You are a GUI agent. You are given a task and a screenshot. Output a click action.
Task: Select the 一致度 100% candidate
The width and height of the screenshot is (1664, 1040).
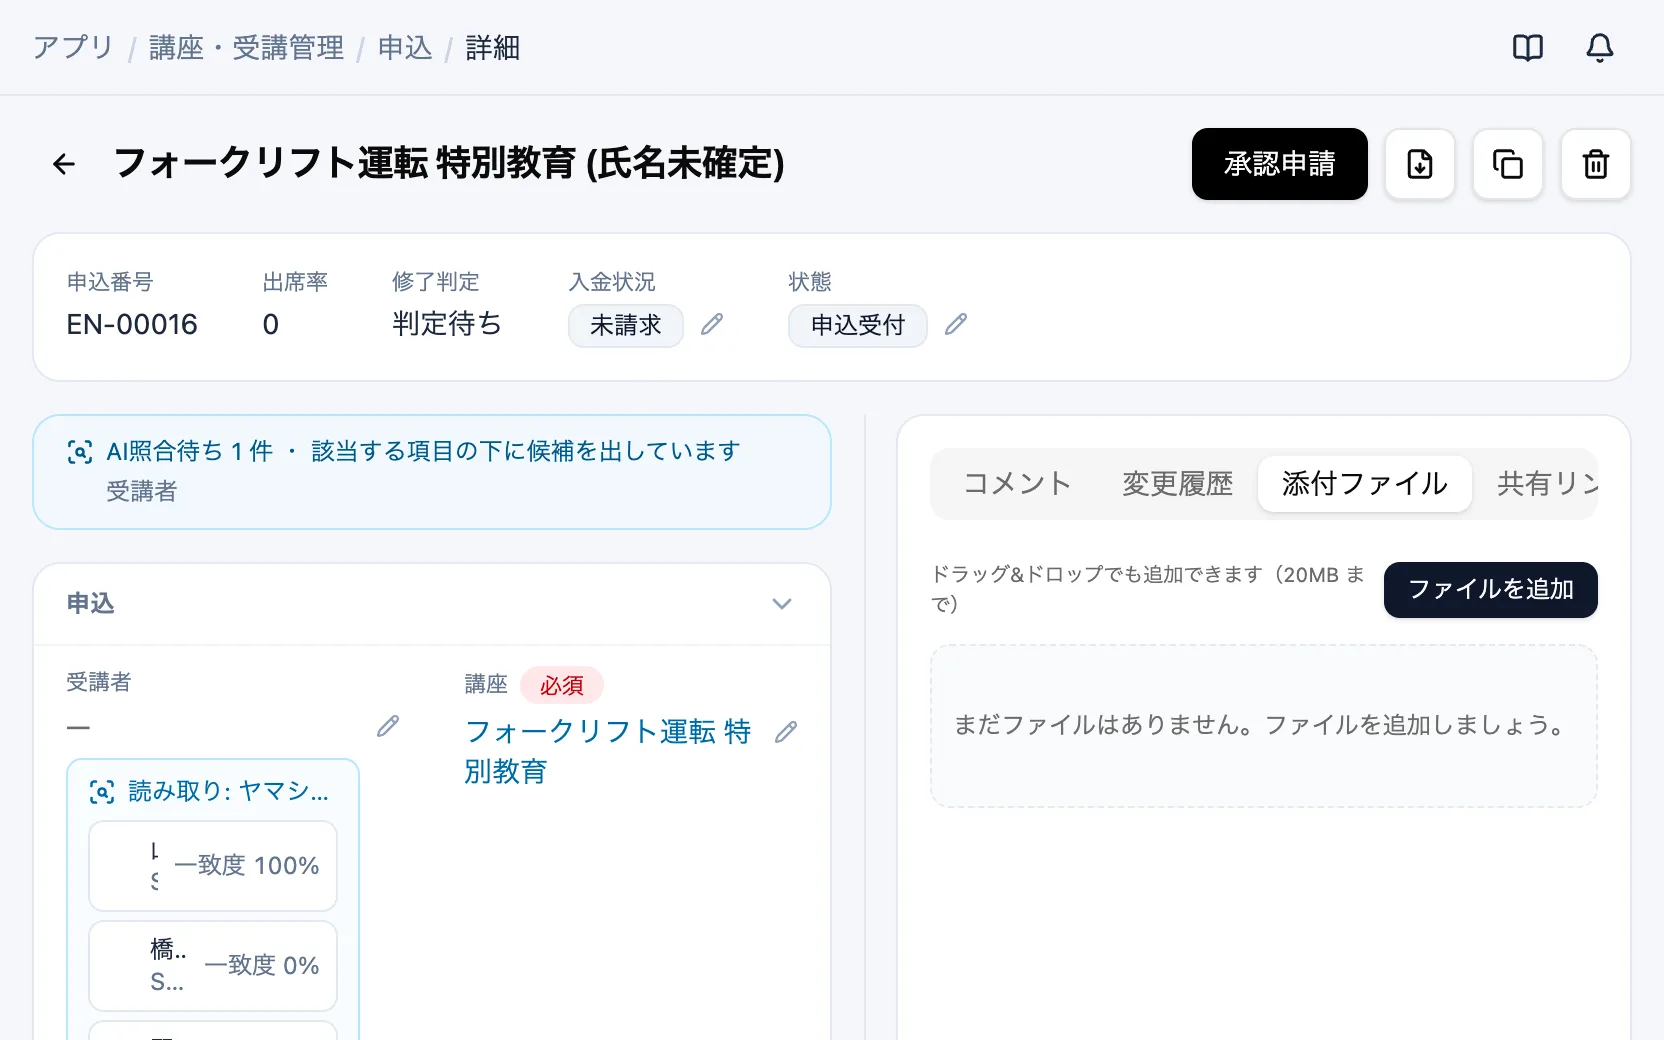(x=213, y=866)
